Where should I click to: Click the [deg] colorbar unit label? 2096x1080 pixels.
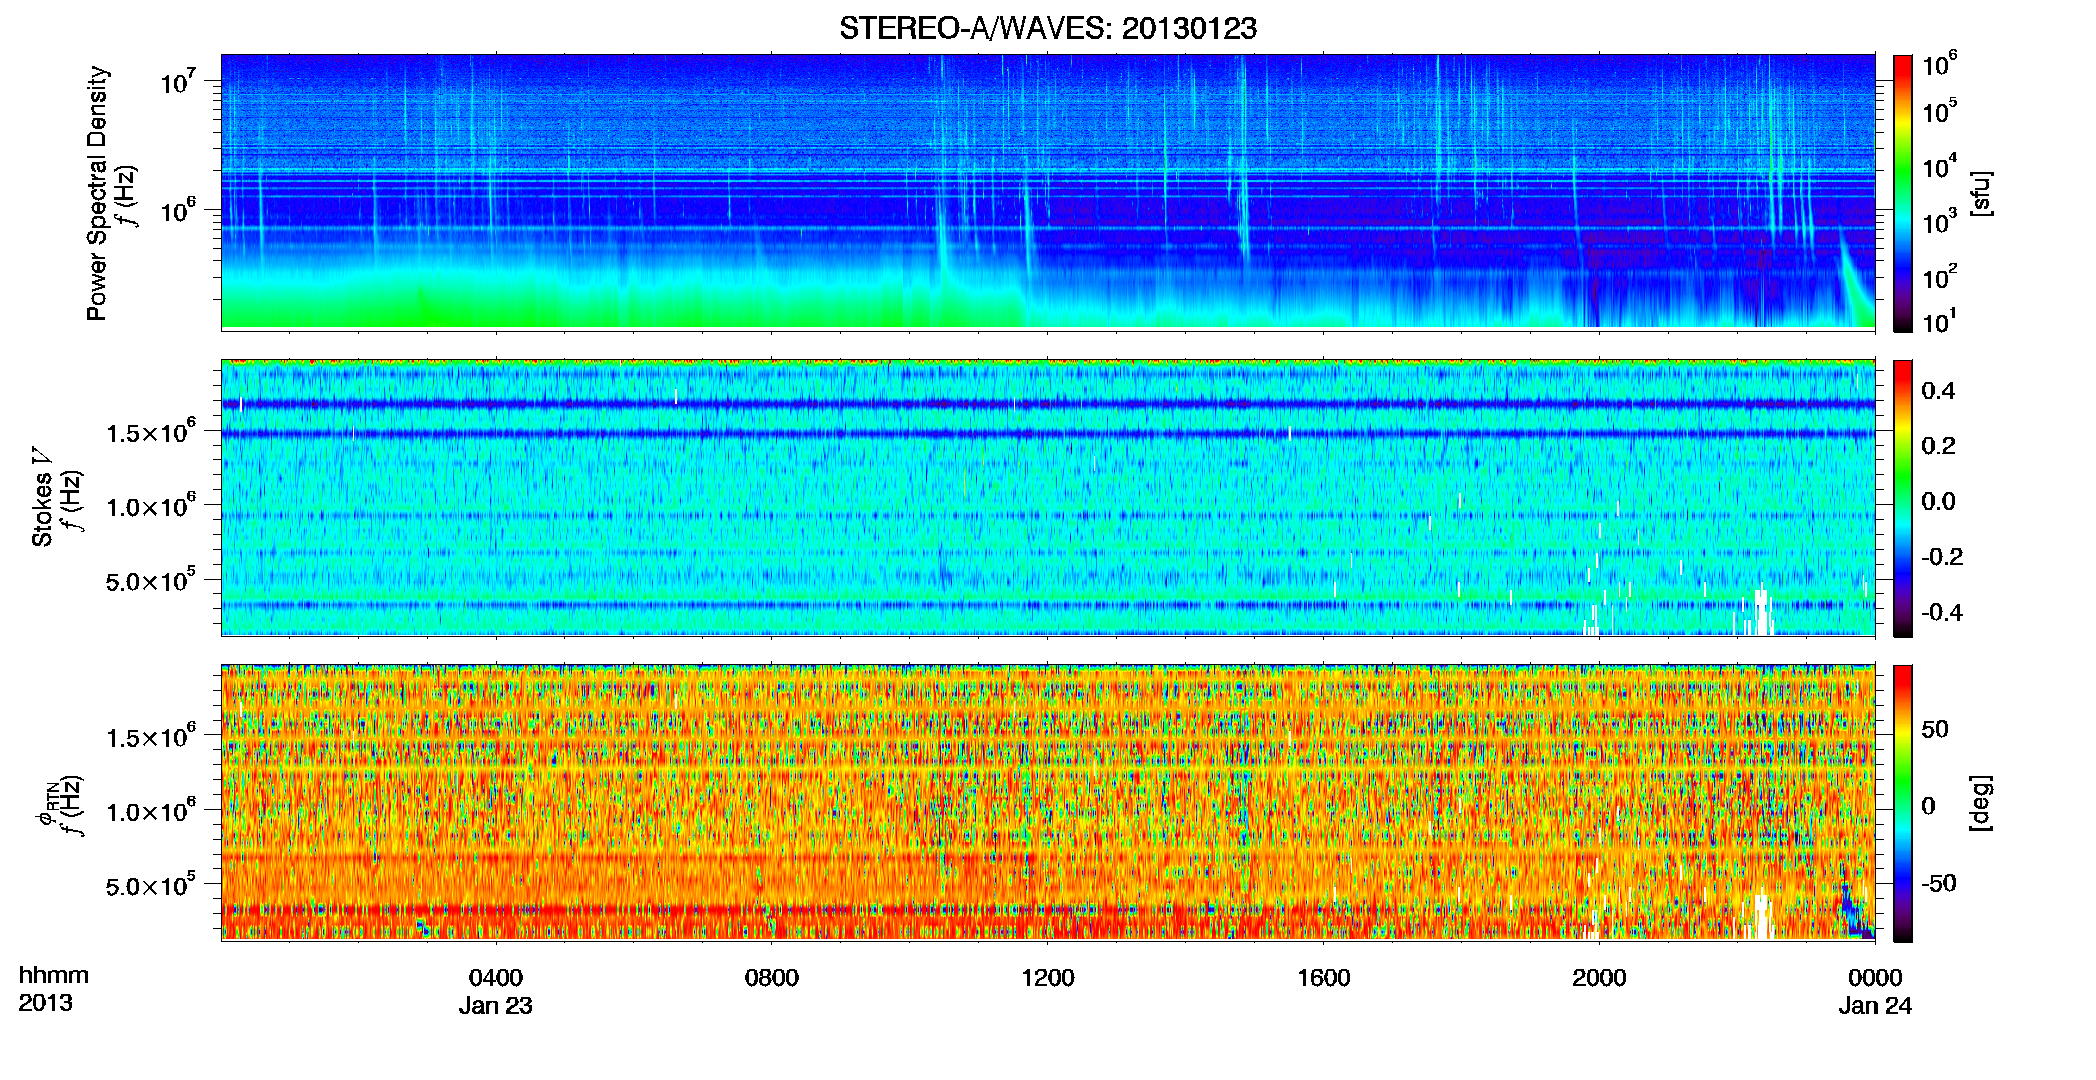click(x=1980, y=803)
